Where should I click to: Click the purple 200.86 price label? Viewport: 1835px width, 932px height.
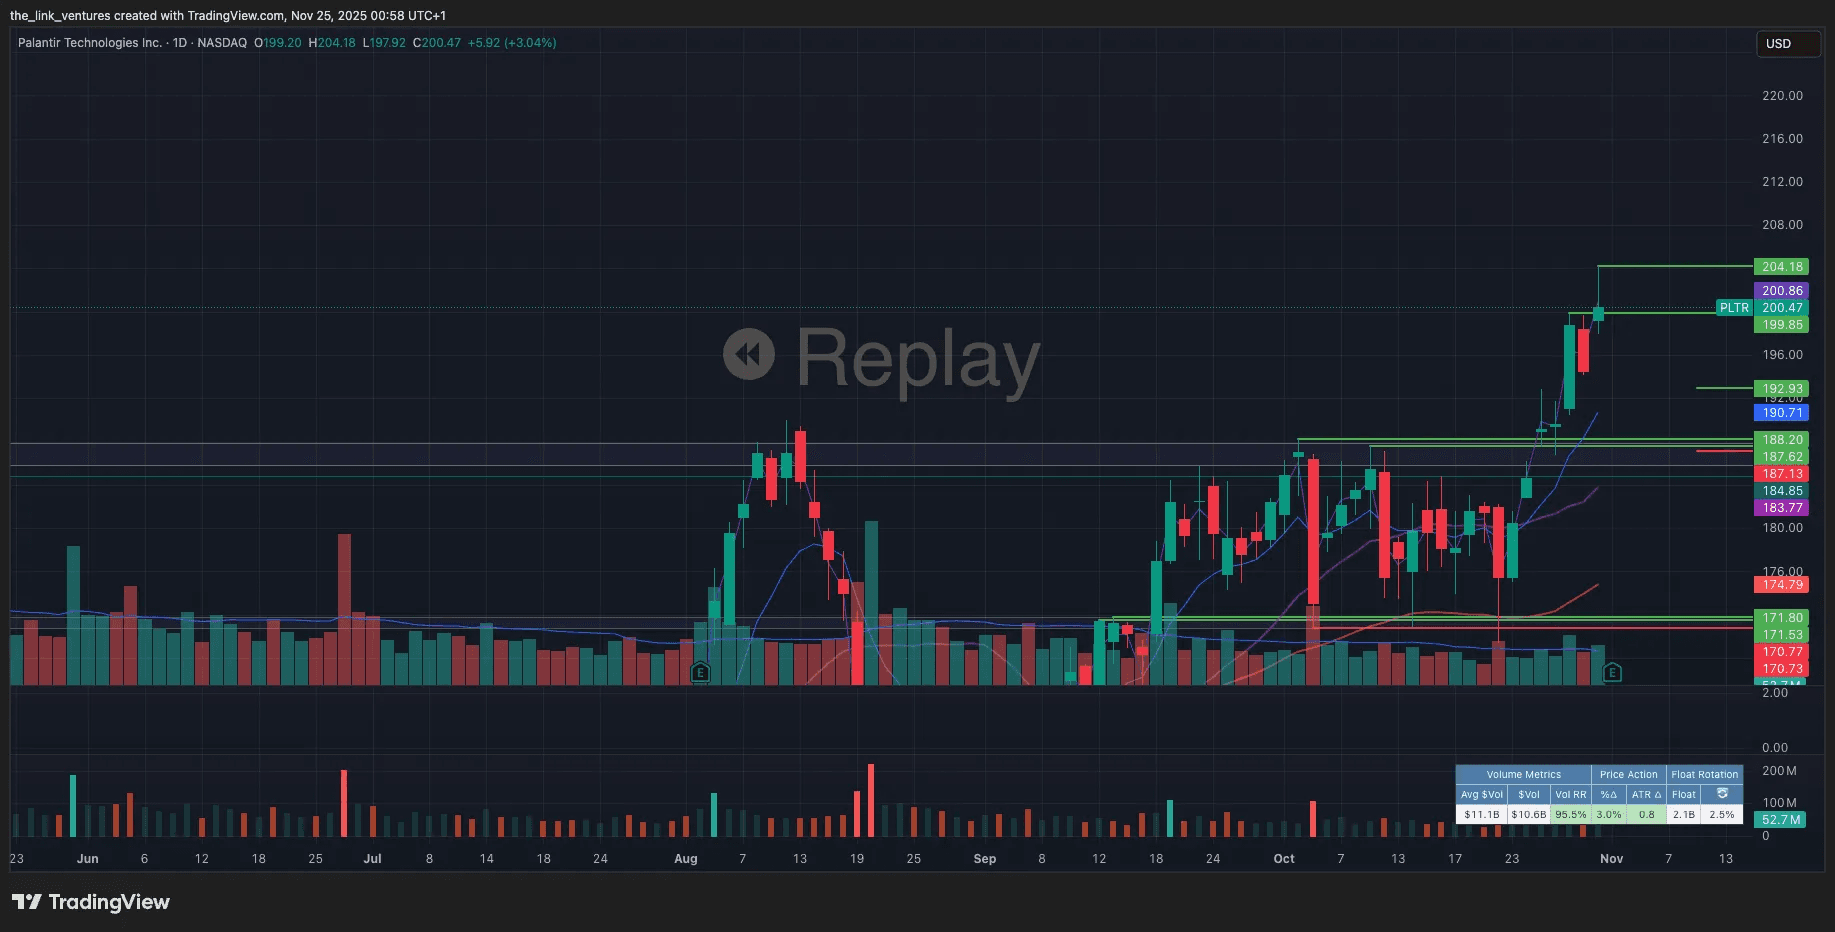1781,291
